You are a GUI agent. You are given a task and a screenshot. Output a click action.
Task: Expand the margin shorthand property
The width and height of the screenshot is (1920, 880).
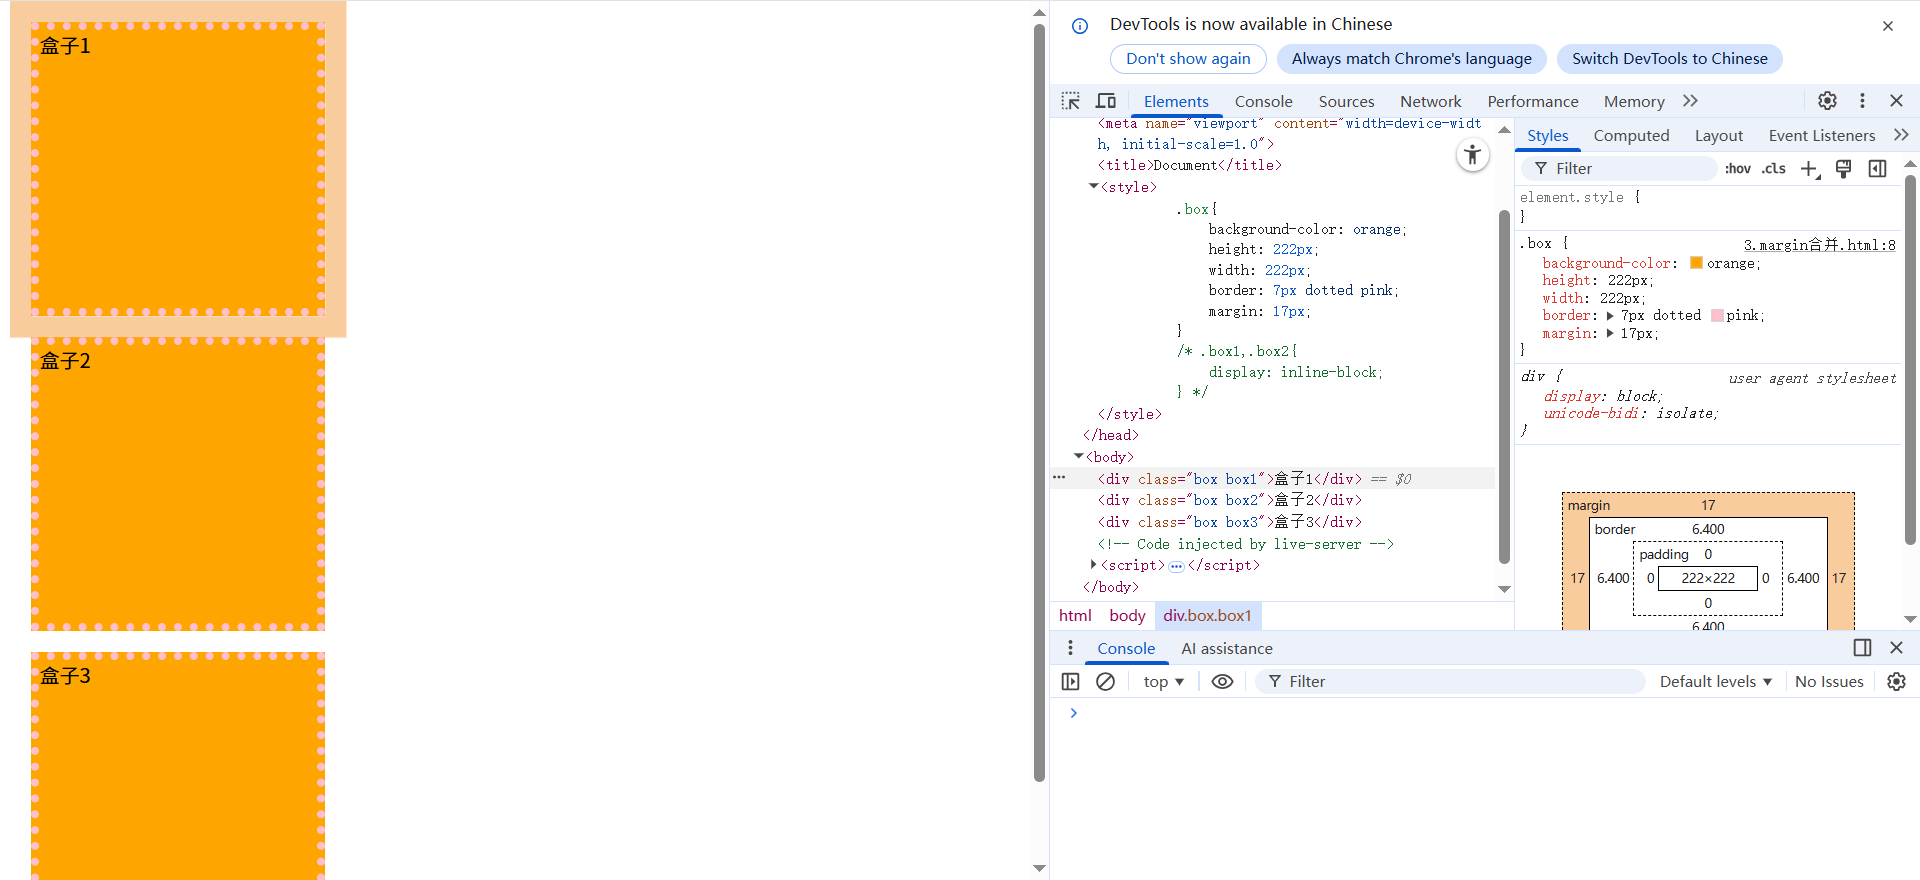click(1610, 334)
